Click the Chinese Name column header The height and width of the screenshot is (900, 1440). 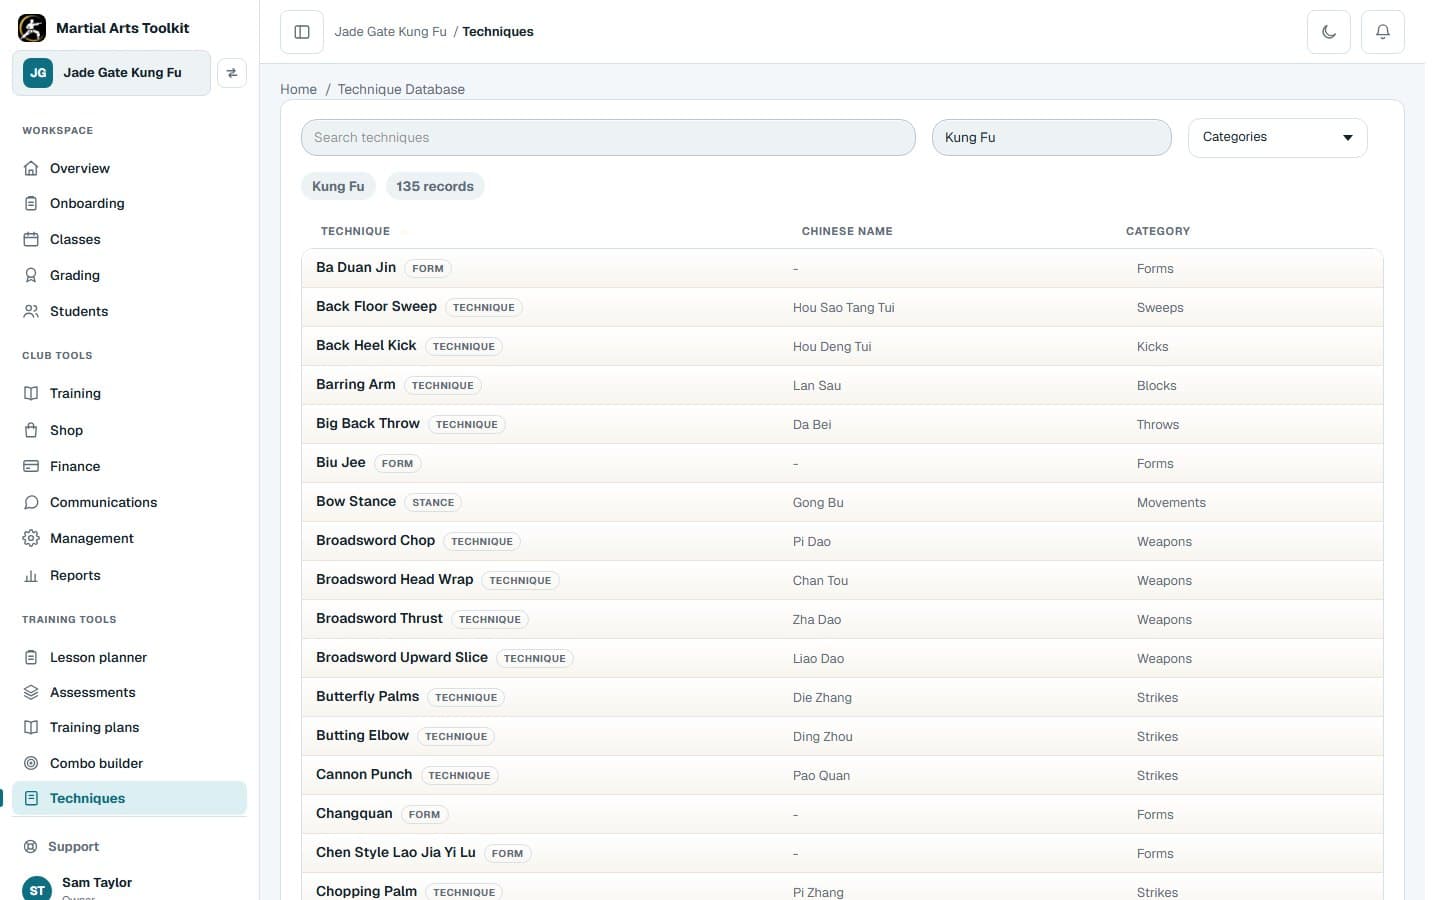coord(847,231)
